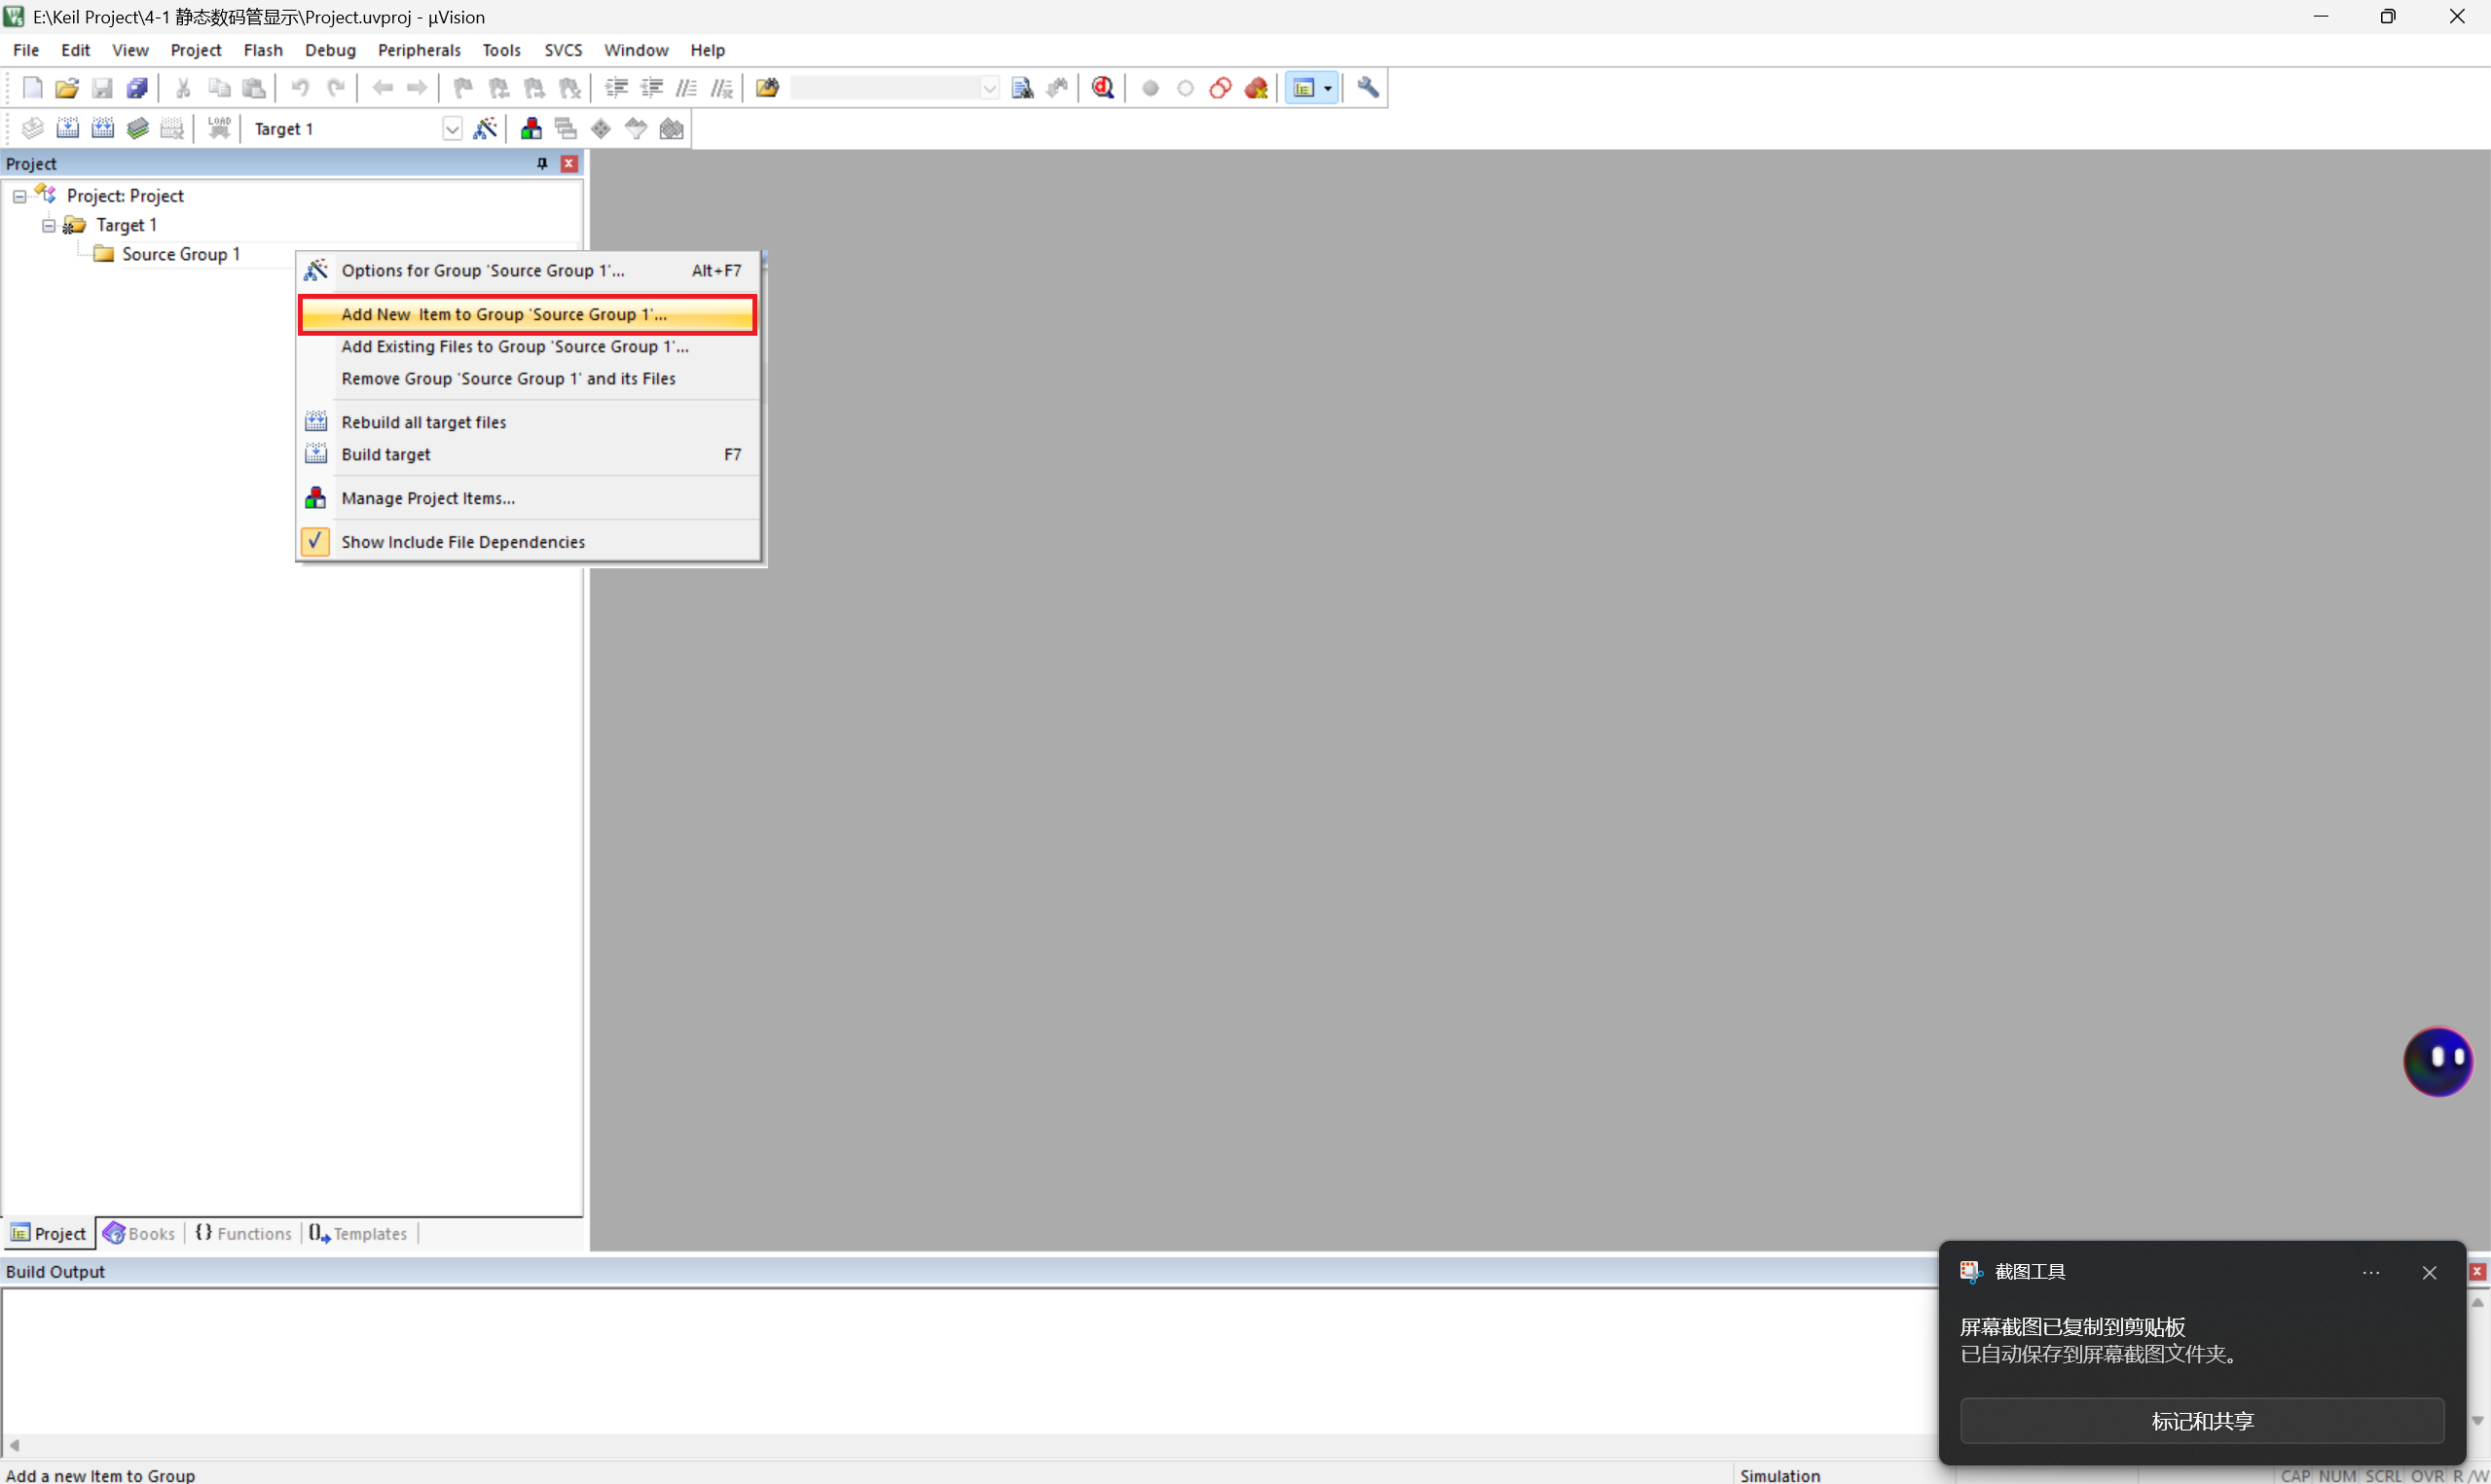Collapse the Project: Project root node
The height and width of the screenshot is (1484, 2491).
point(19,196)
